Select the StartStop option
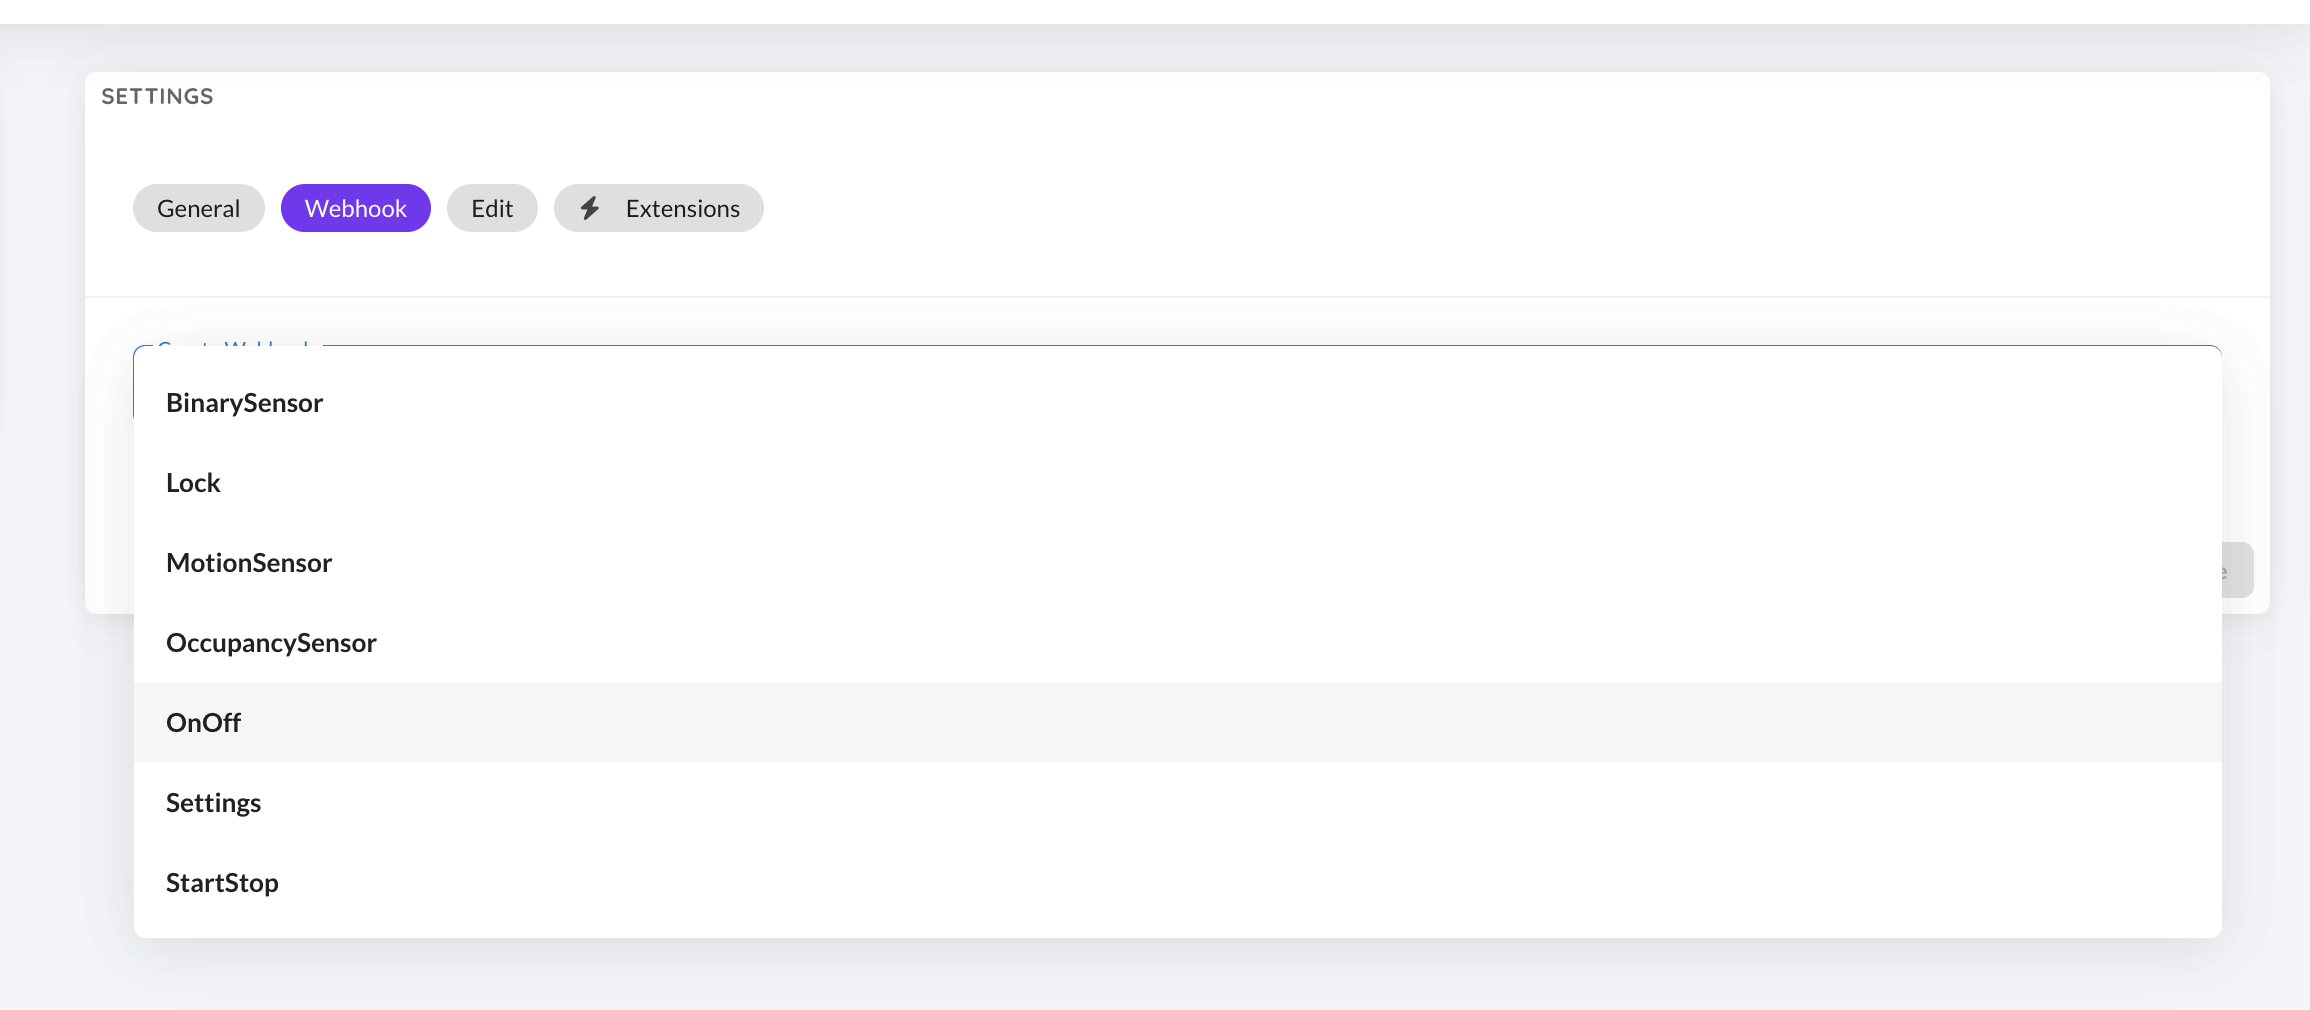Viewport: 2310px width, 1010px height. [222, 882]
